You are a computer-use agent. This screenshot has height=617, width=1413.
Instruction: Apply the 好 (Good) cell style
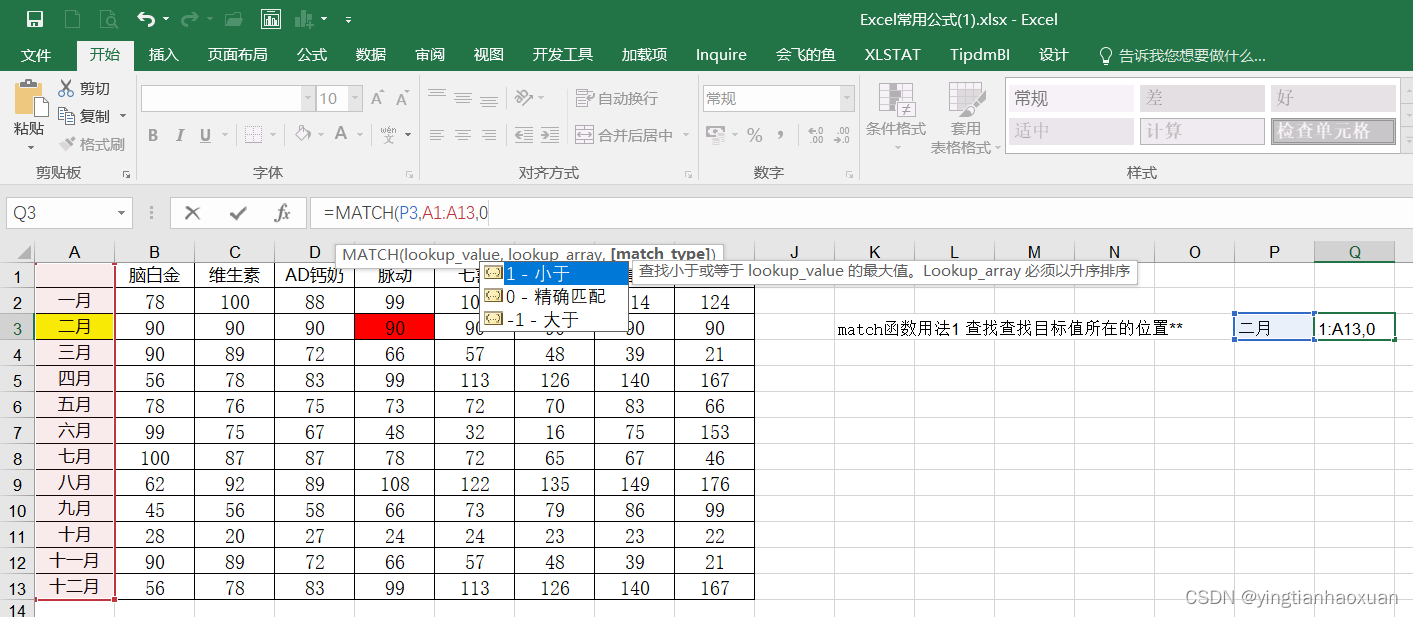1333,98
